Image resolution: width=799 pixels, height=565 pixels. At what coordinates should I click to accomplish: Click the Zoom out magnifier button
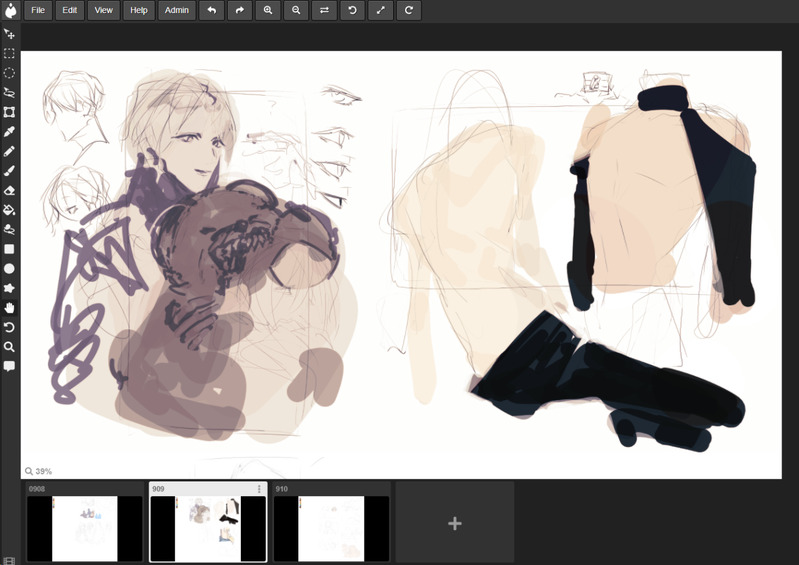click(296, 10)
